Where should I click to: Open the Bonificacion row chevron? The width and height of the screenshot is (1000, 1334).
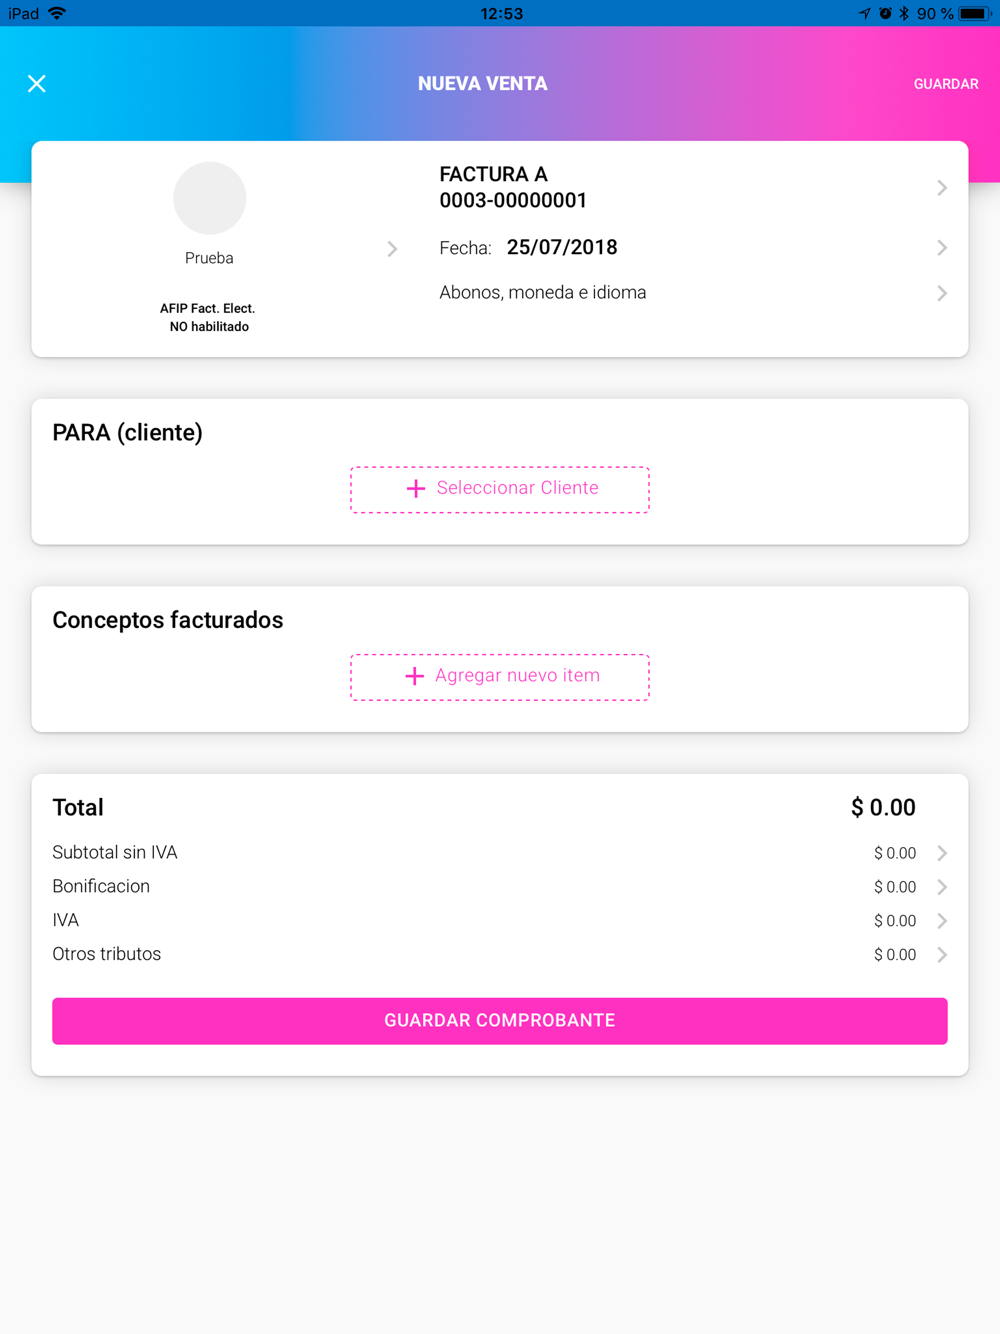click(941, 887)
